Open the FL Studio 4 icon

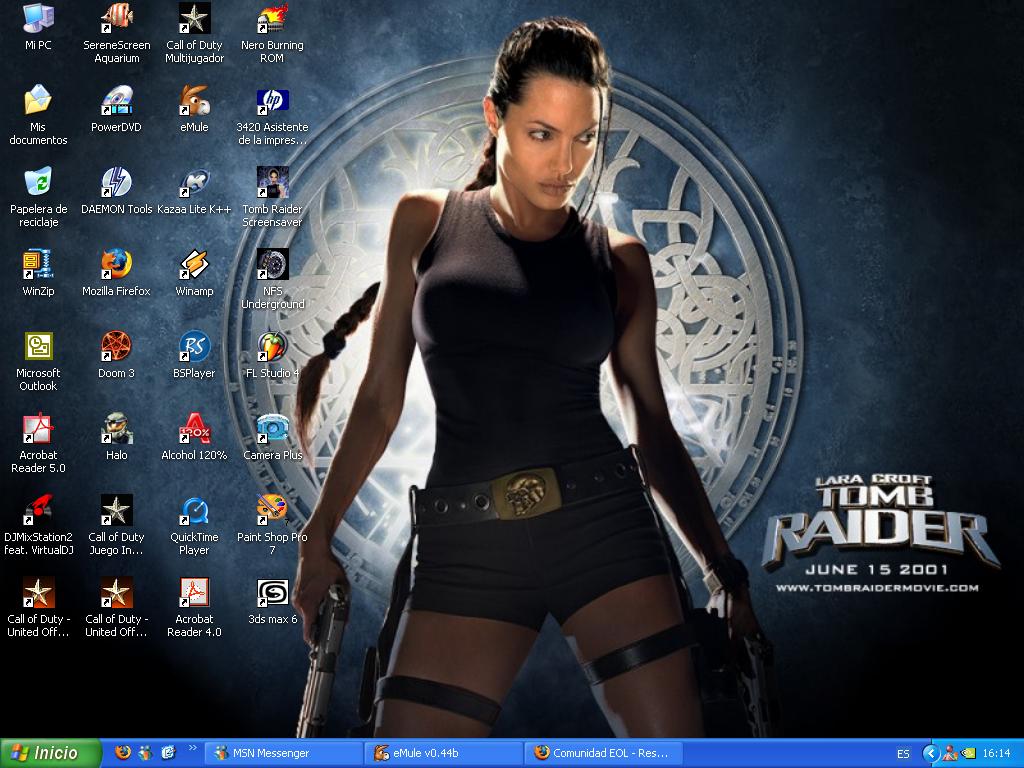(x=272, y=347)
